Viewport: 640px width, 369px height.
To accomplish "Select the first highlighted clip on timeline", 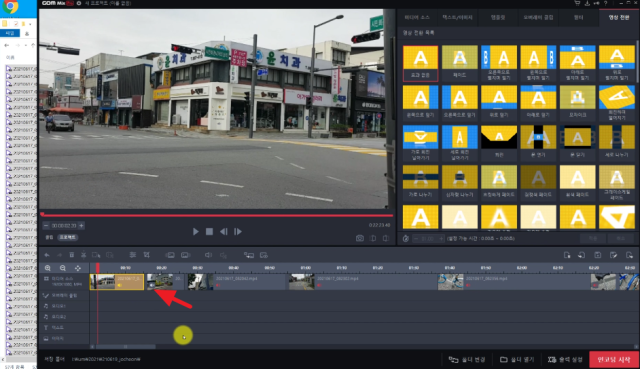I will coord(117,282).
